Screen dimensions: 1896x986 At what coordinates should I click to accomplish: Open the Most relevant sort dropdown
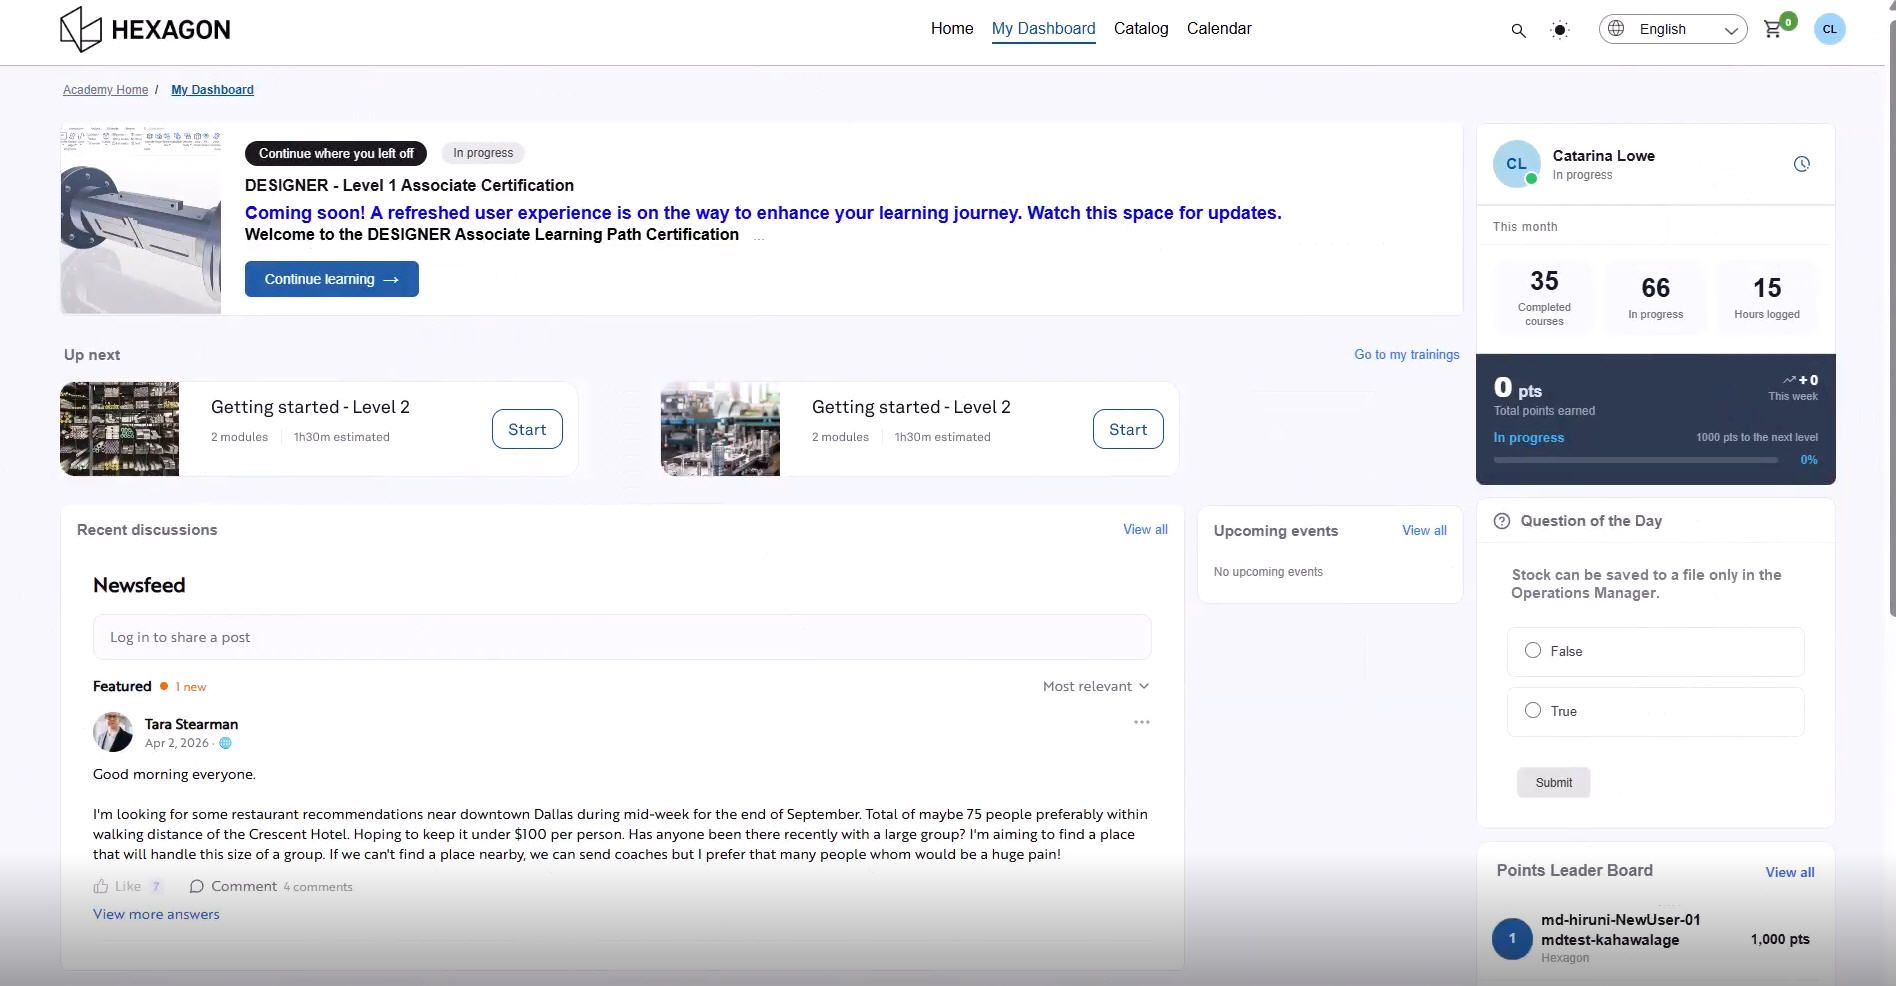coord(1096,686)
